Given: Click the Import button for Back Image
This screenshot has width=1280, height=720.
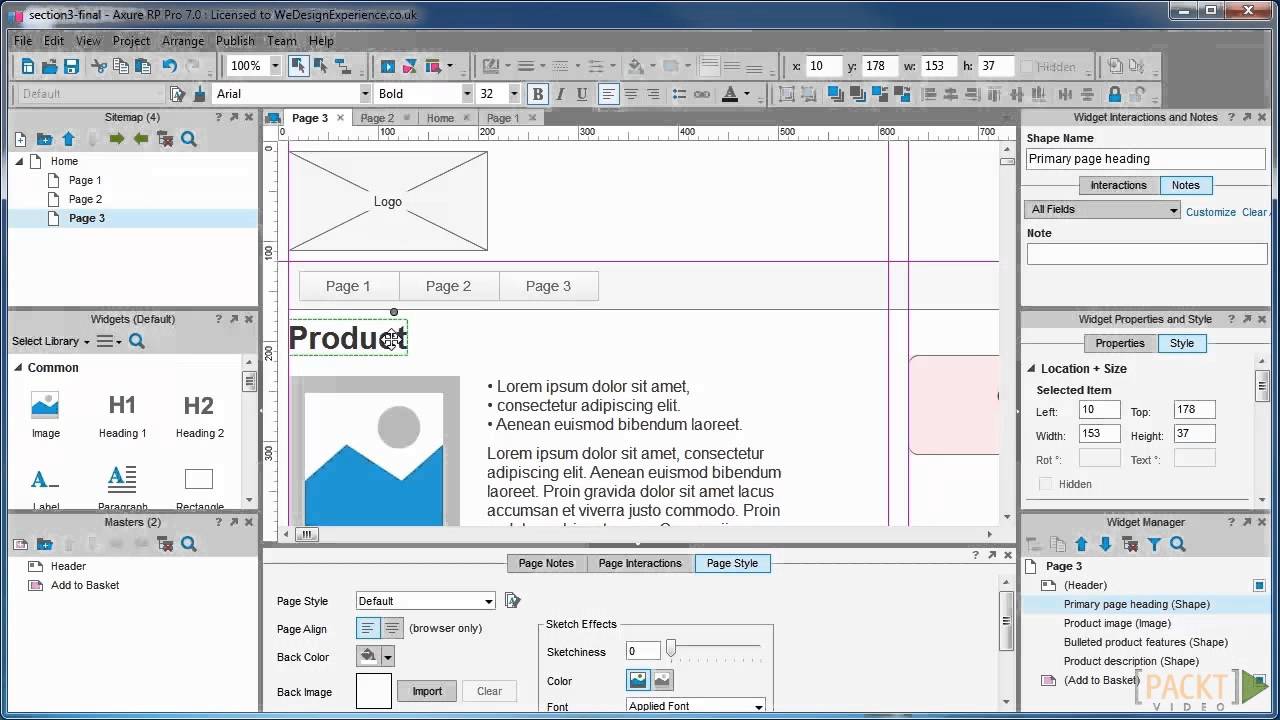Looking at the screenshot, I should click(x=427, y=691).
